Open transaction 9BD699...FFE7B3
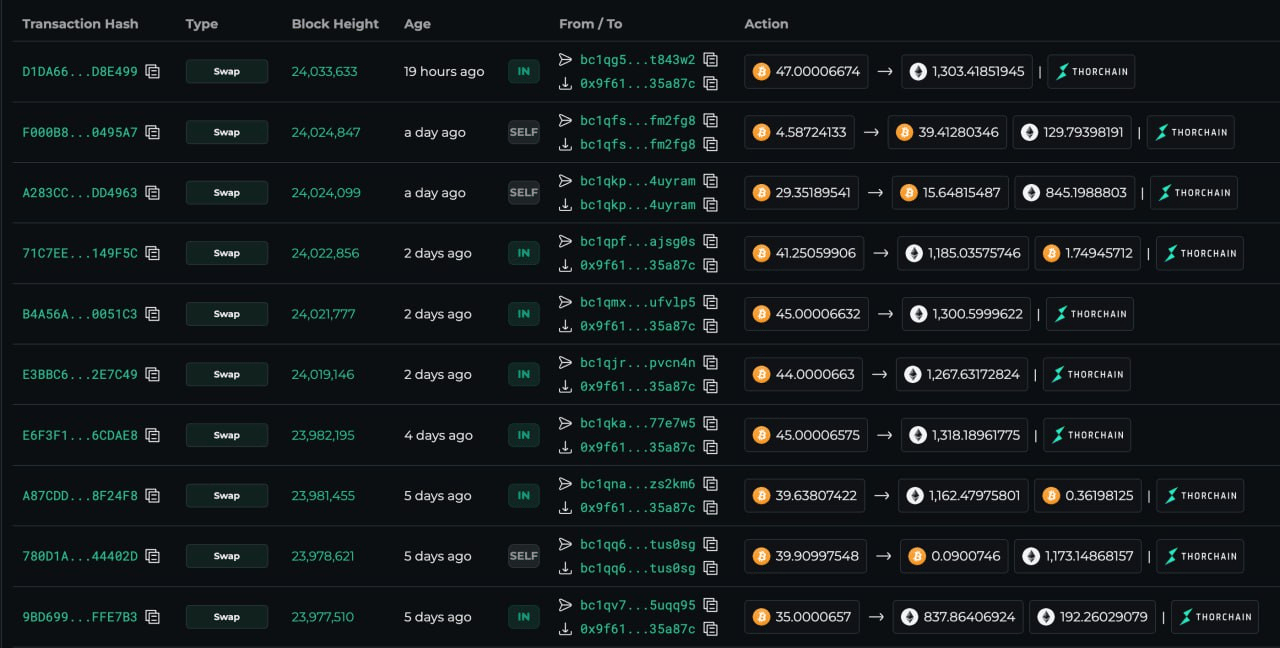This screenshot has width=1280, height=648. coord(80,617)
